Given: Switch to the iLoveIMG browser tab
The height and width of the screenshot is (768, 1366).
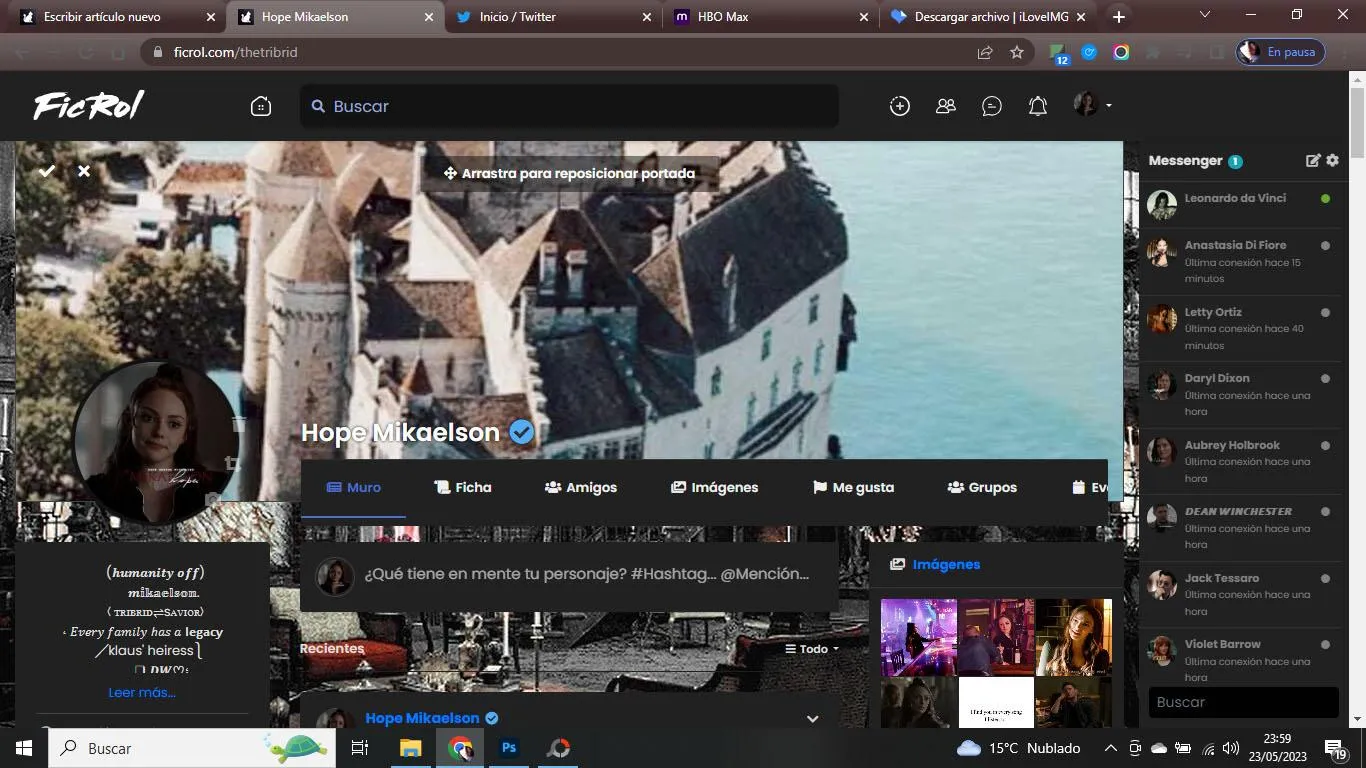Looking at the screenshot, I should point(988,17).
